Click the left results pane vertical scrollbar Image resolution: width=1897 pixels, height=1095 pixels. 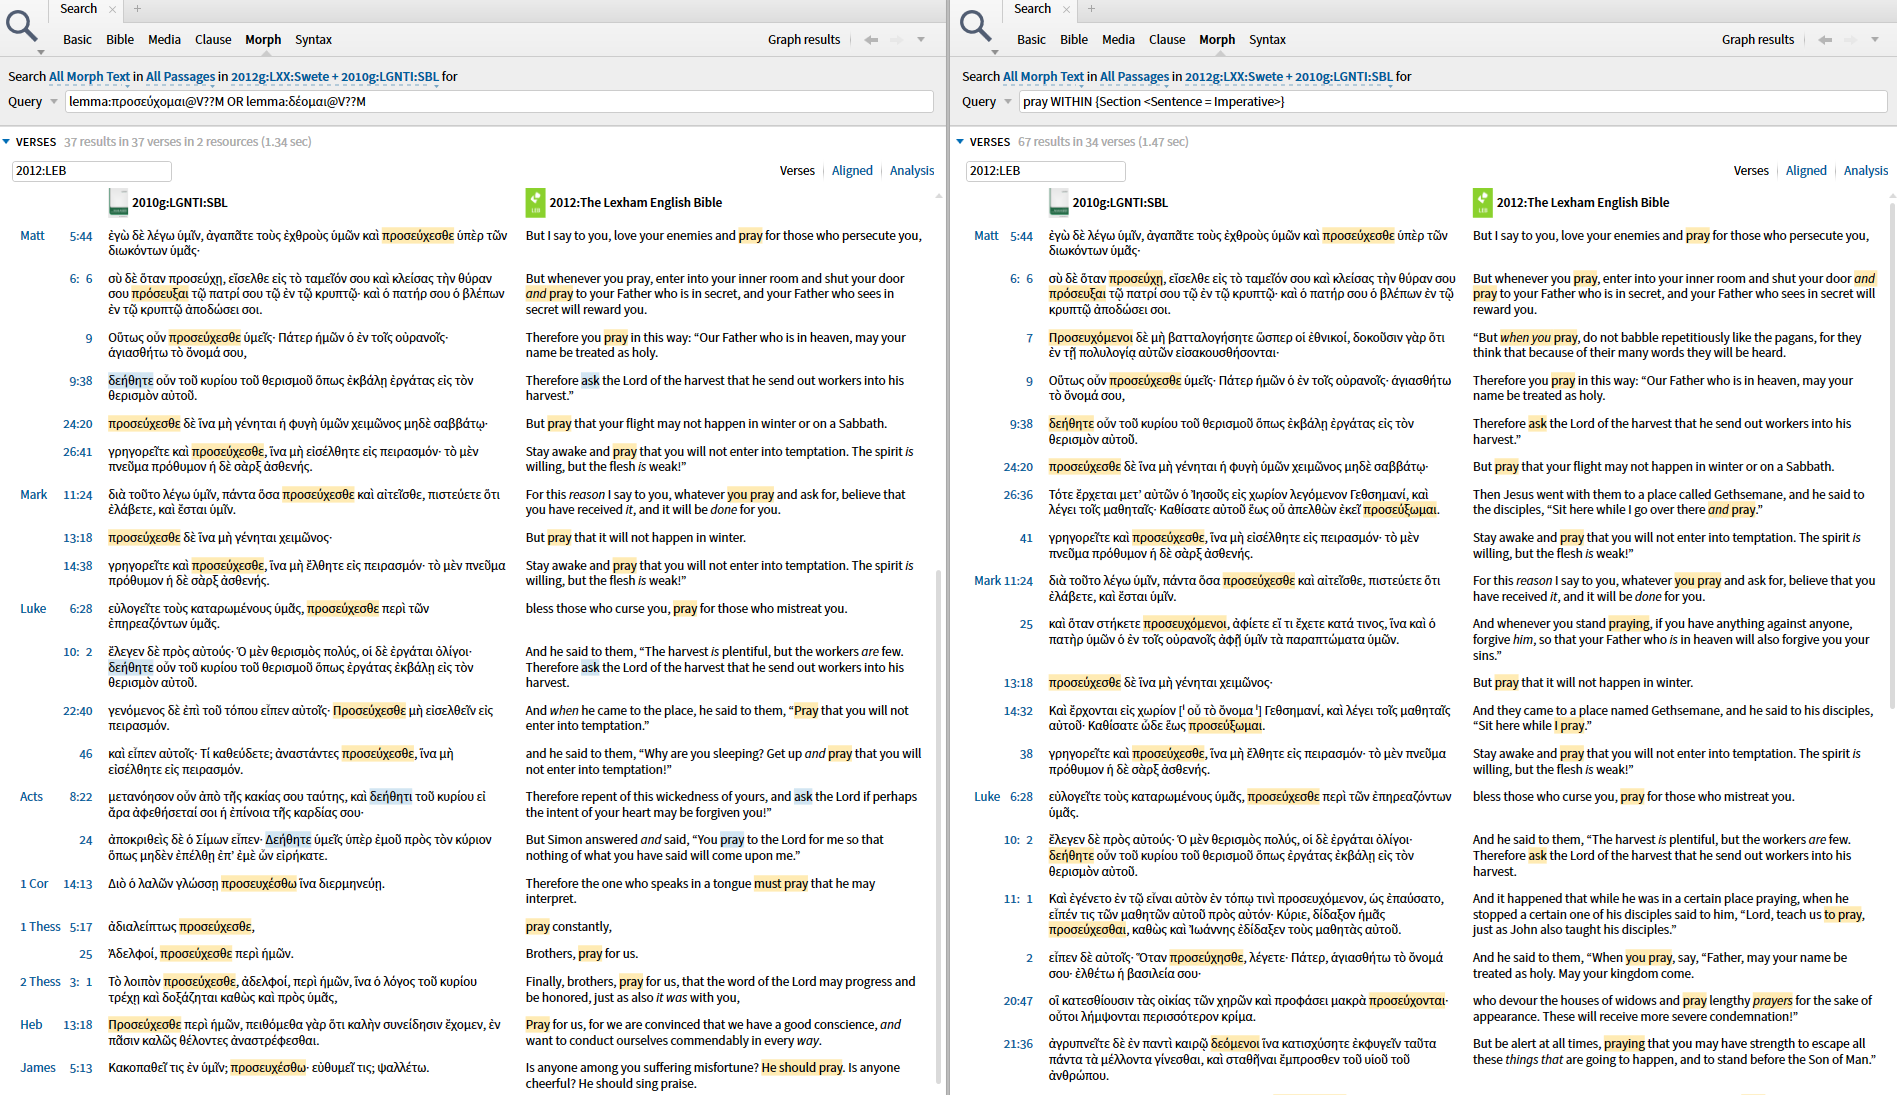tap(938, 825)
